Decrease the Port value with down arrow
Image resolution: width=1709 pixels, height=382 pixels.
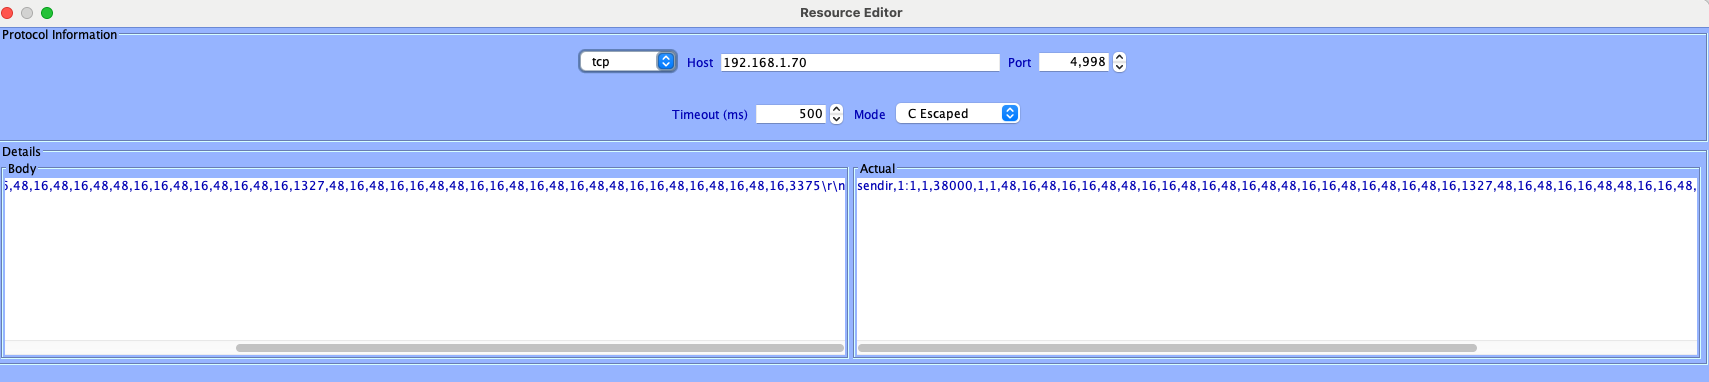1119,67
